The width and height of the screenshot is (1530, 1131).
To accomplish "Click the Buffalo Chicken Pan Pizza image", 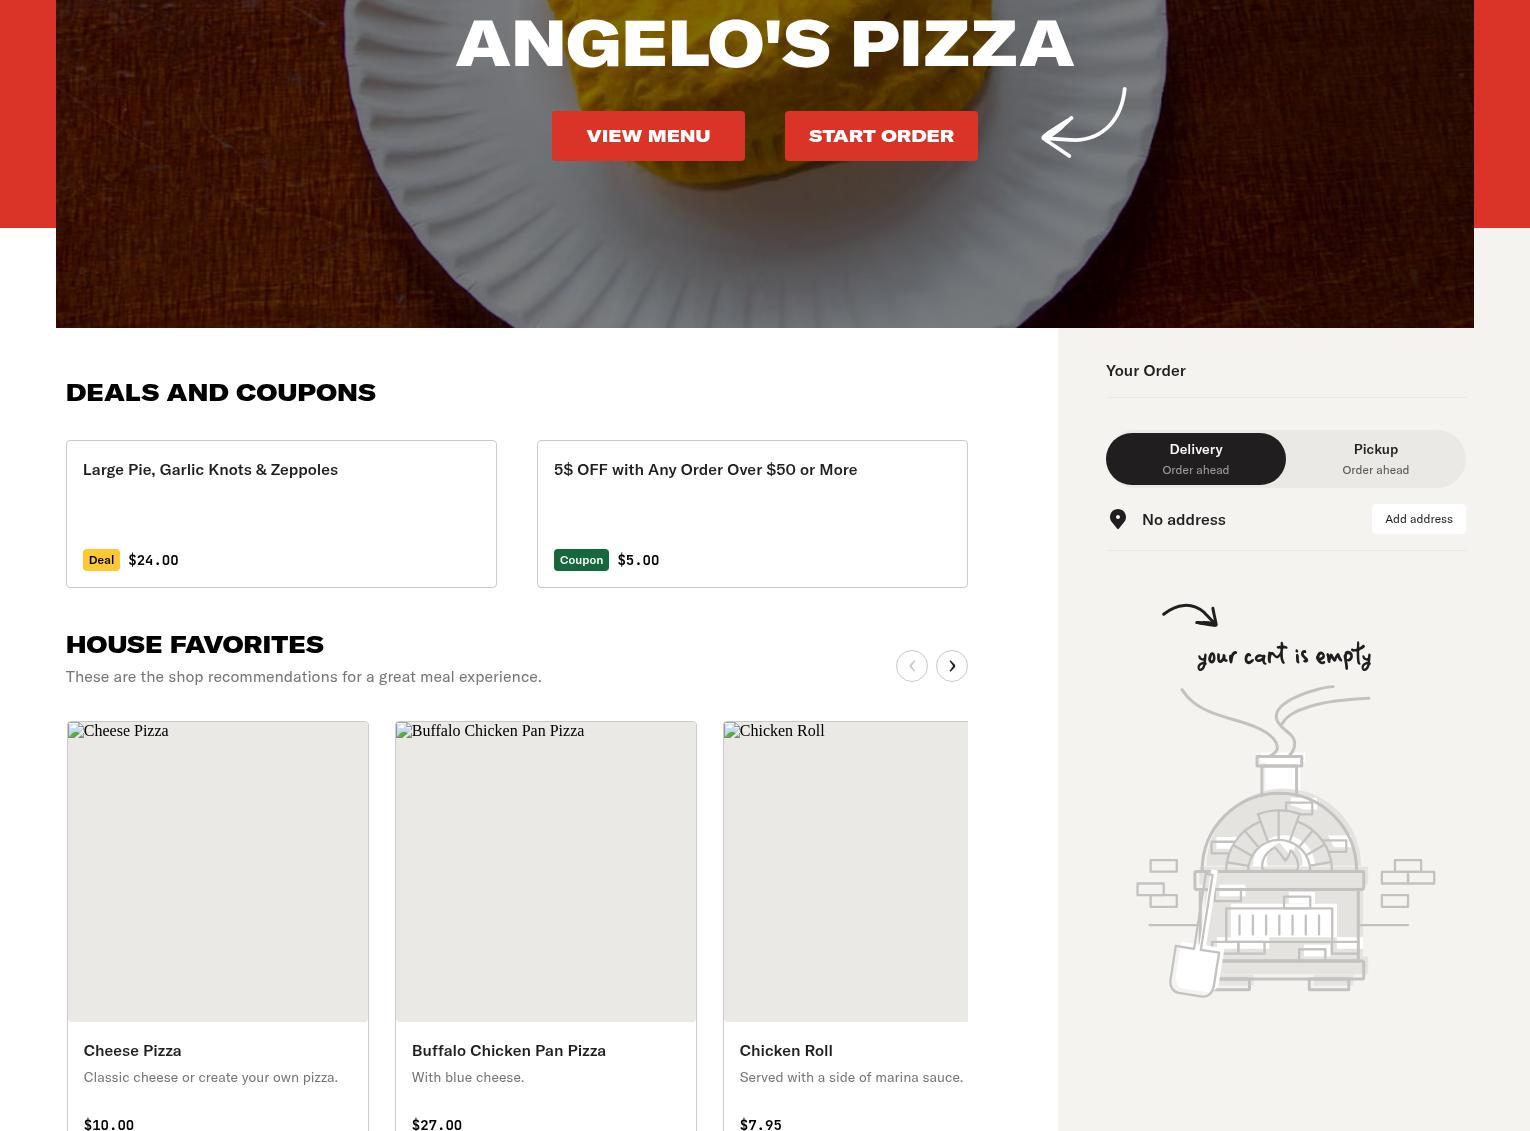I will (x=546, y=872).
